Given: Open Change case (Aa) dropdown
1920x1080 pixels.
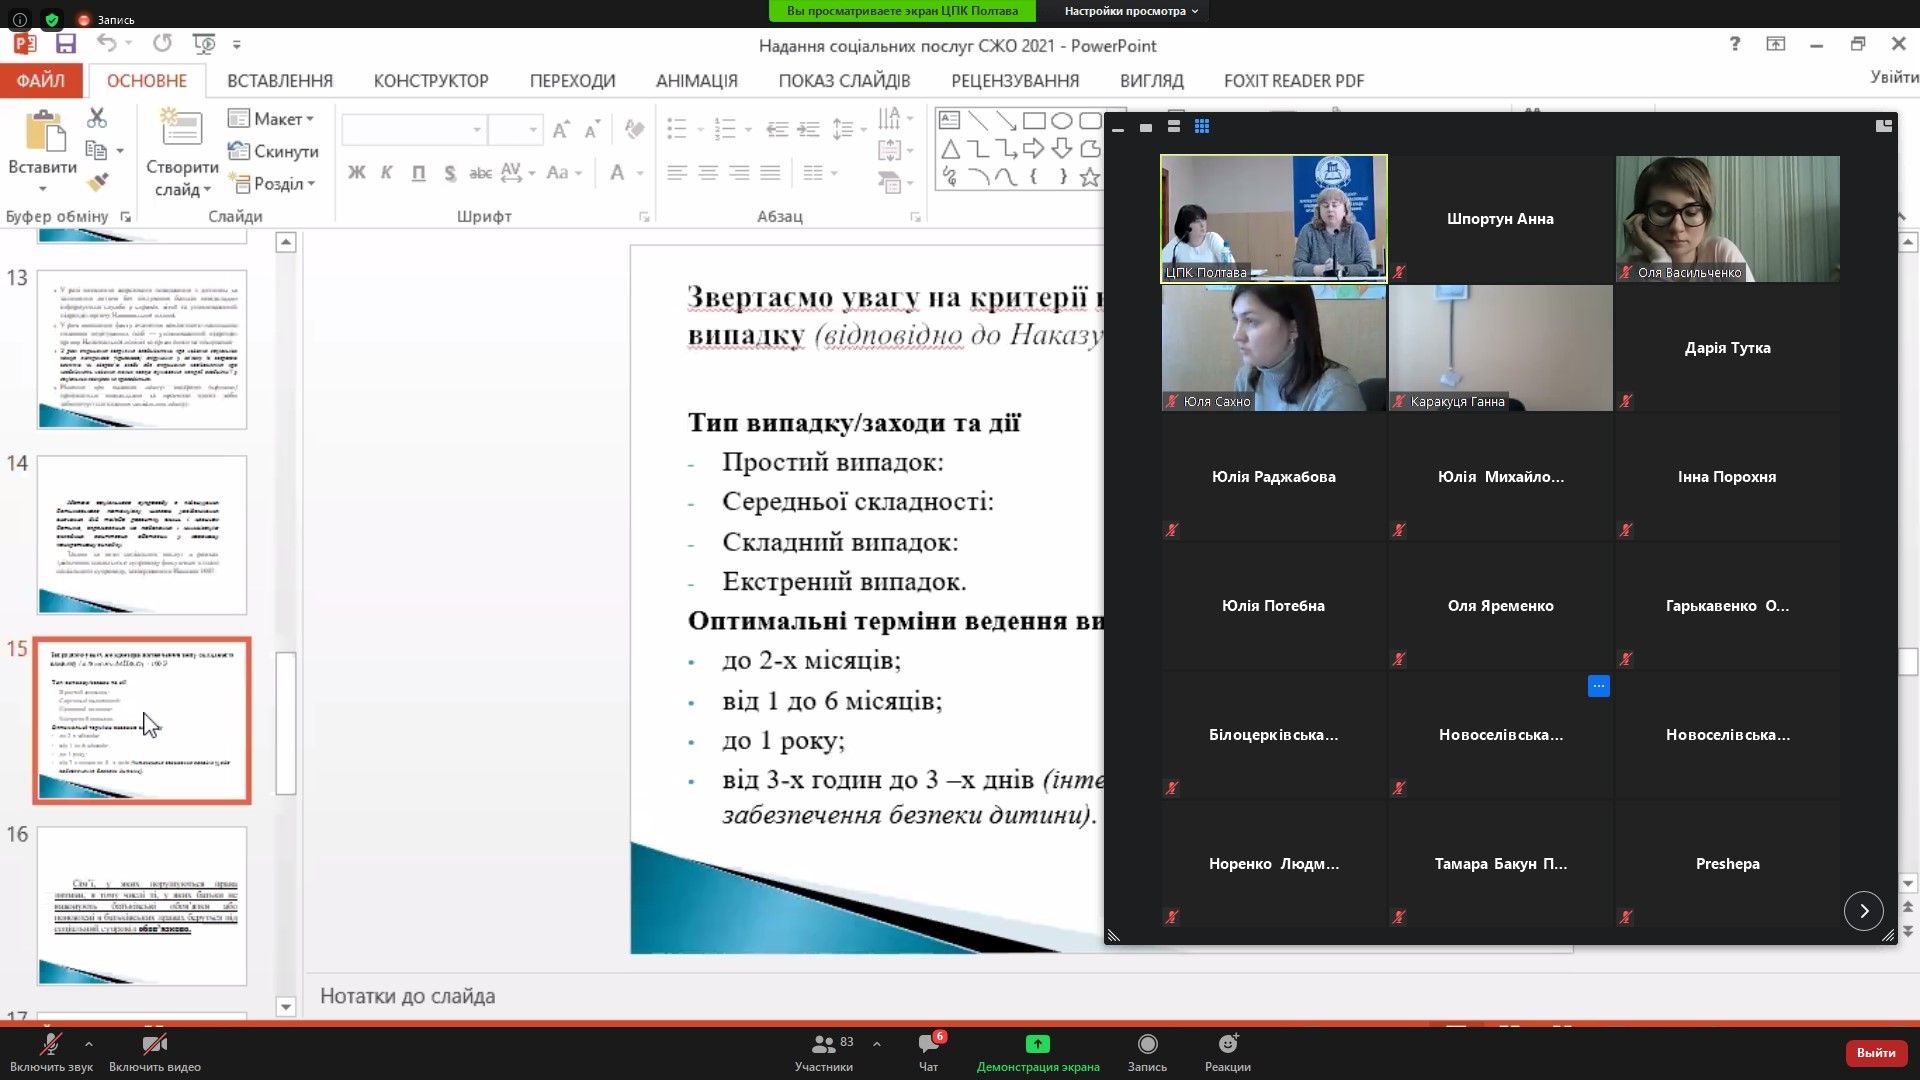Looking at the screenshot, I should pos(564,173).
